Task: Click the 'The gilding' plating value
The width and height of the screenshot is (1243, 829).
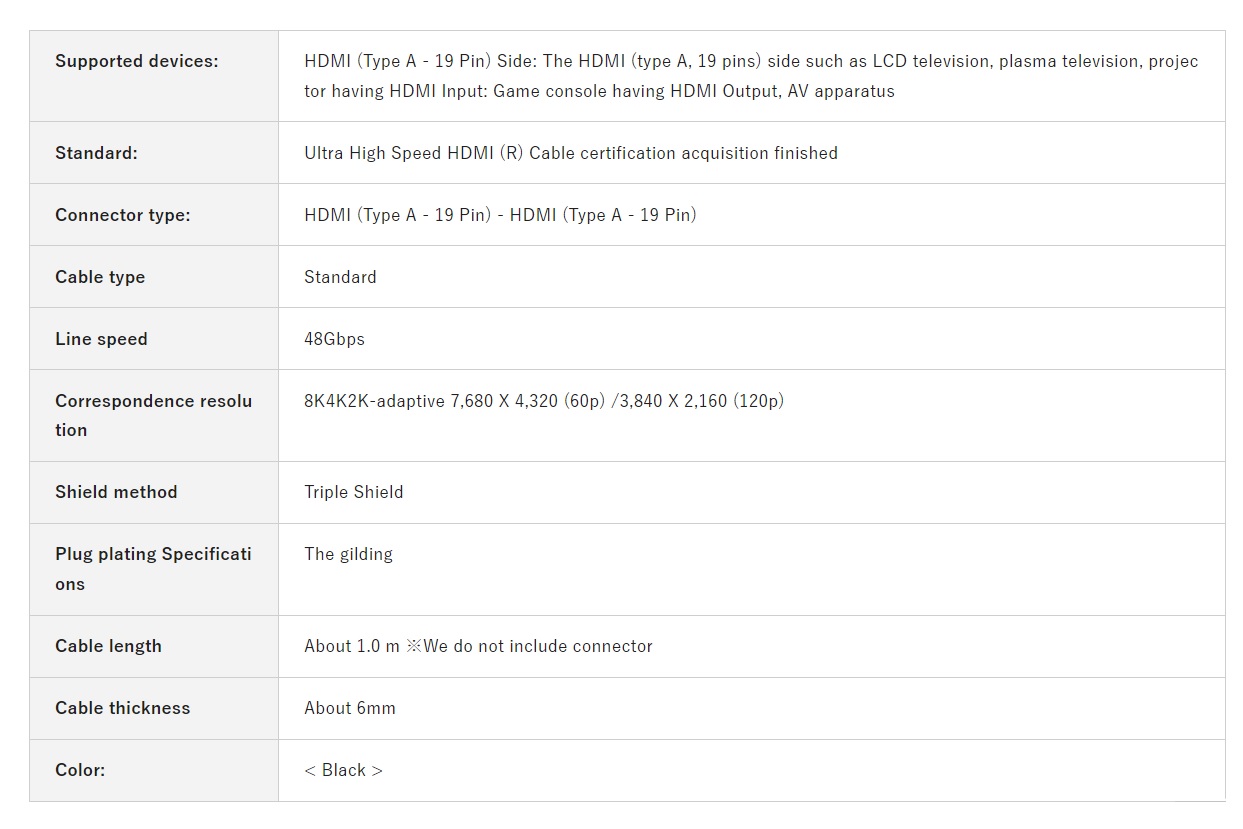Action: coord(348,554)
